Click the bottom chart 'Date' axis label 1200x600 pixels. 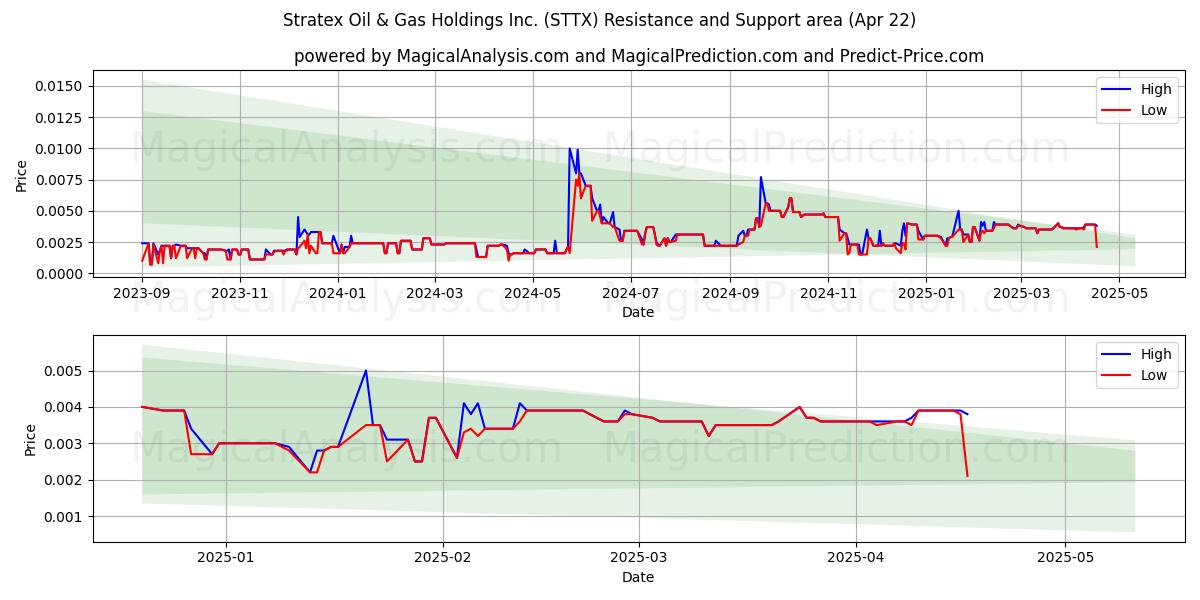coord(638,577)
